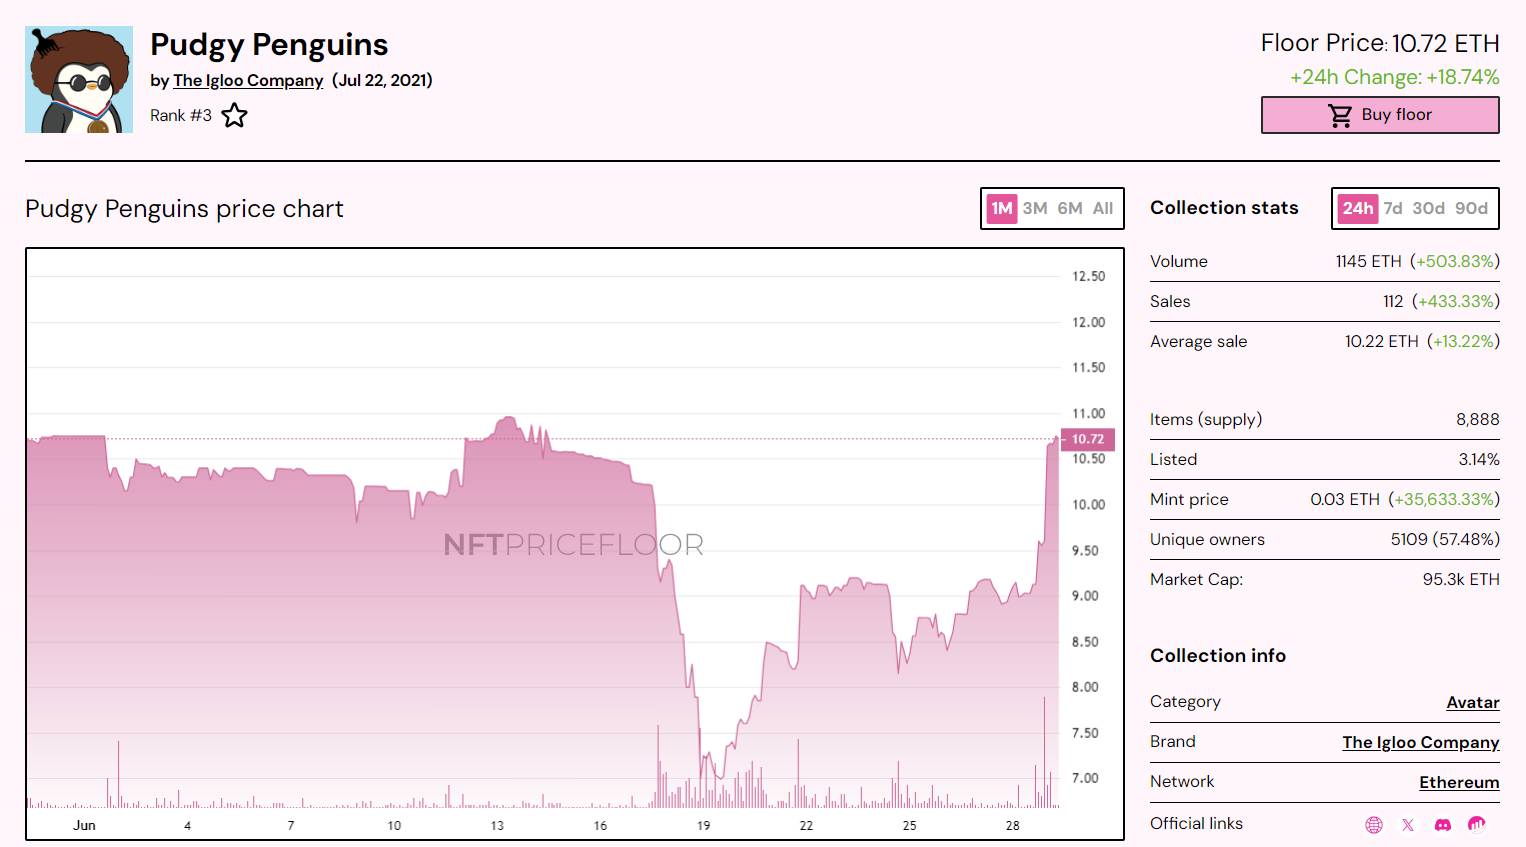Open the official website globe icon

click(x=1374, y=825)
